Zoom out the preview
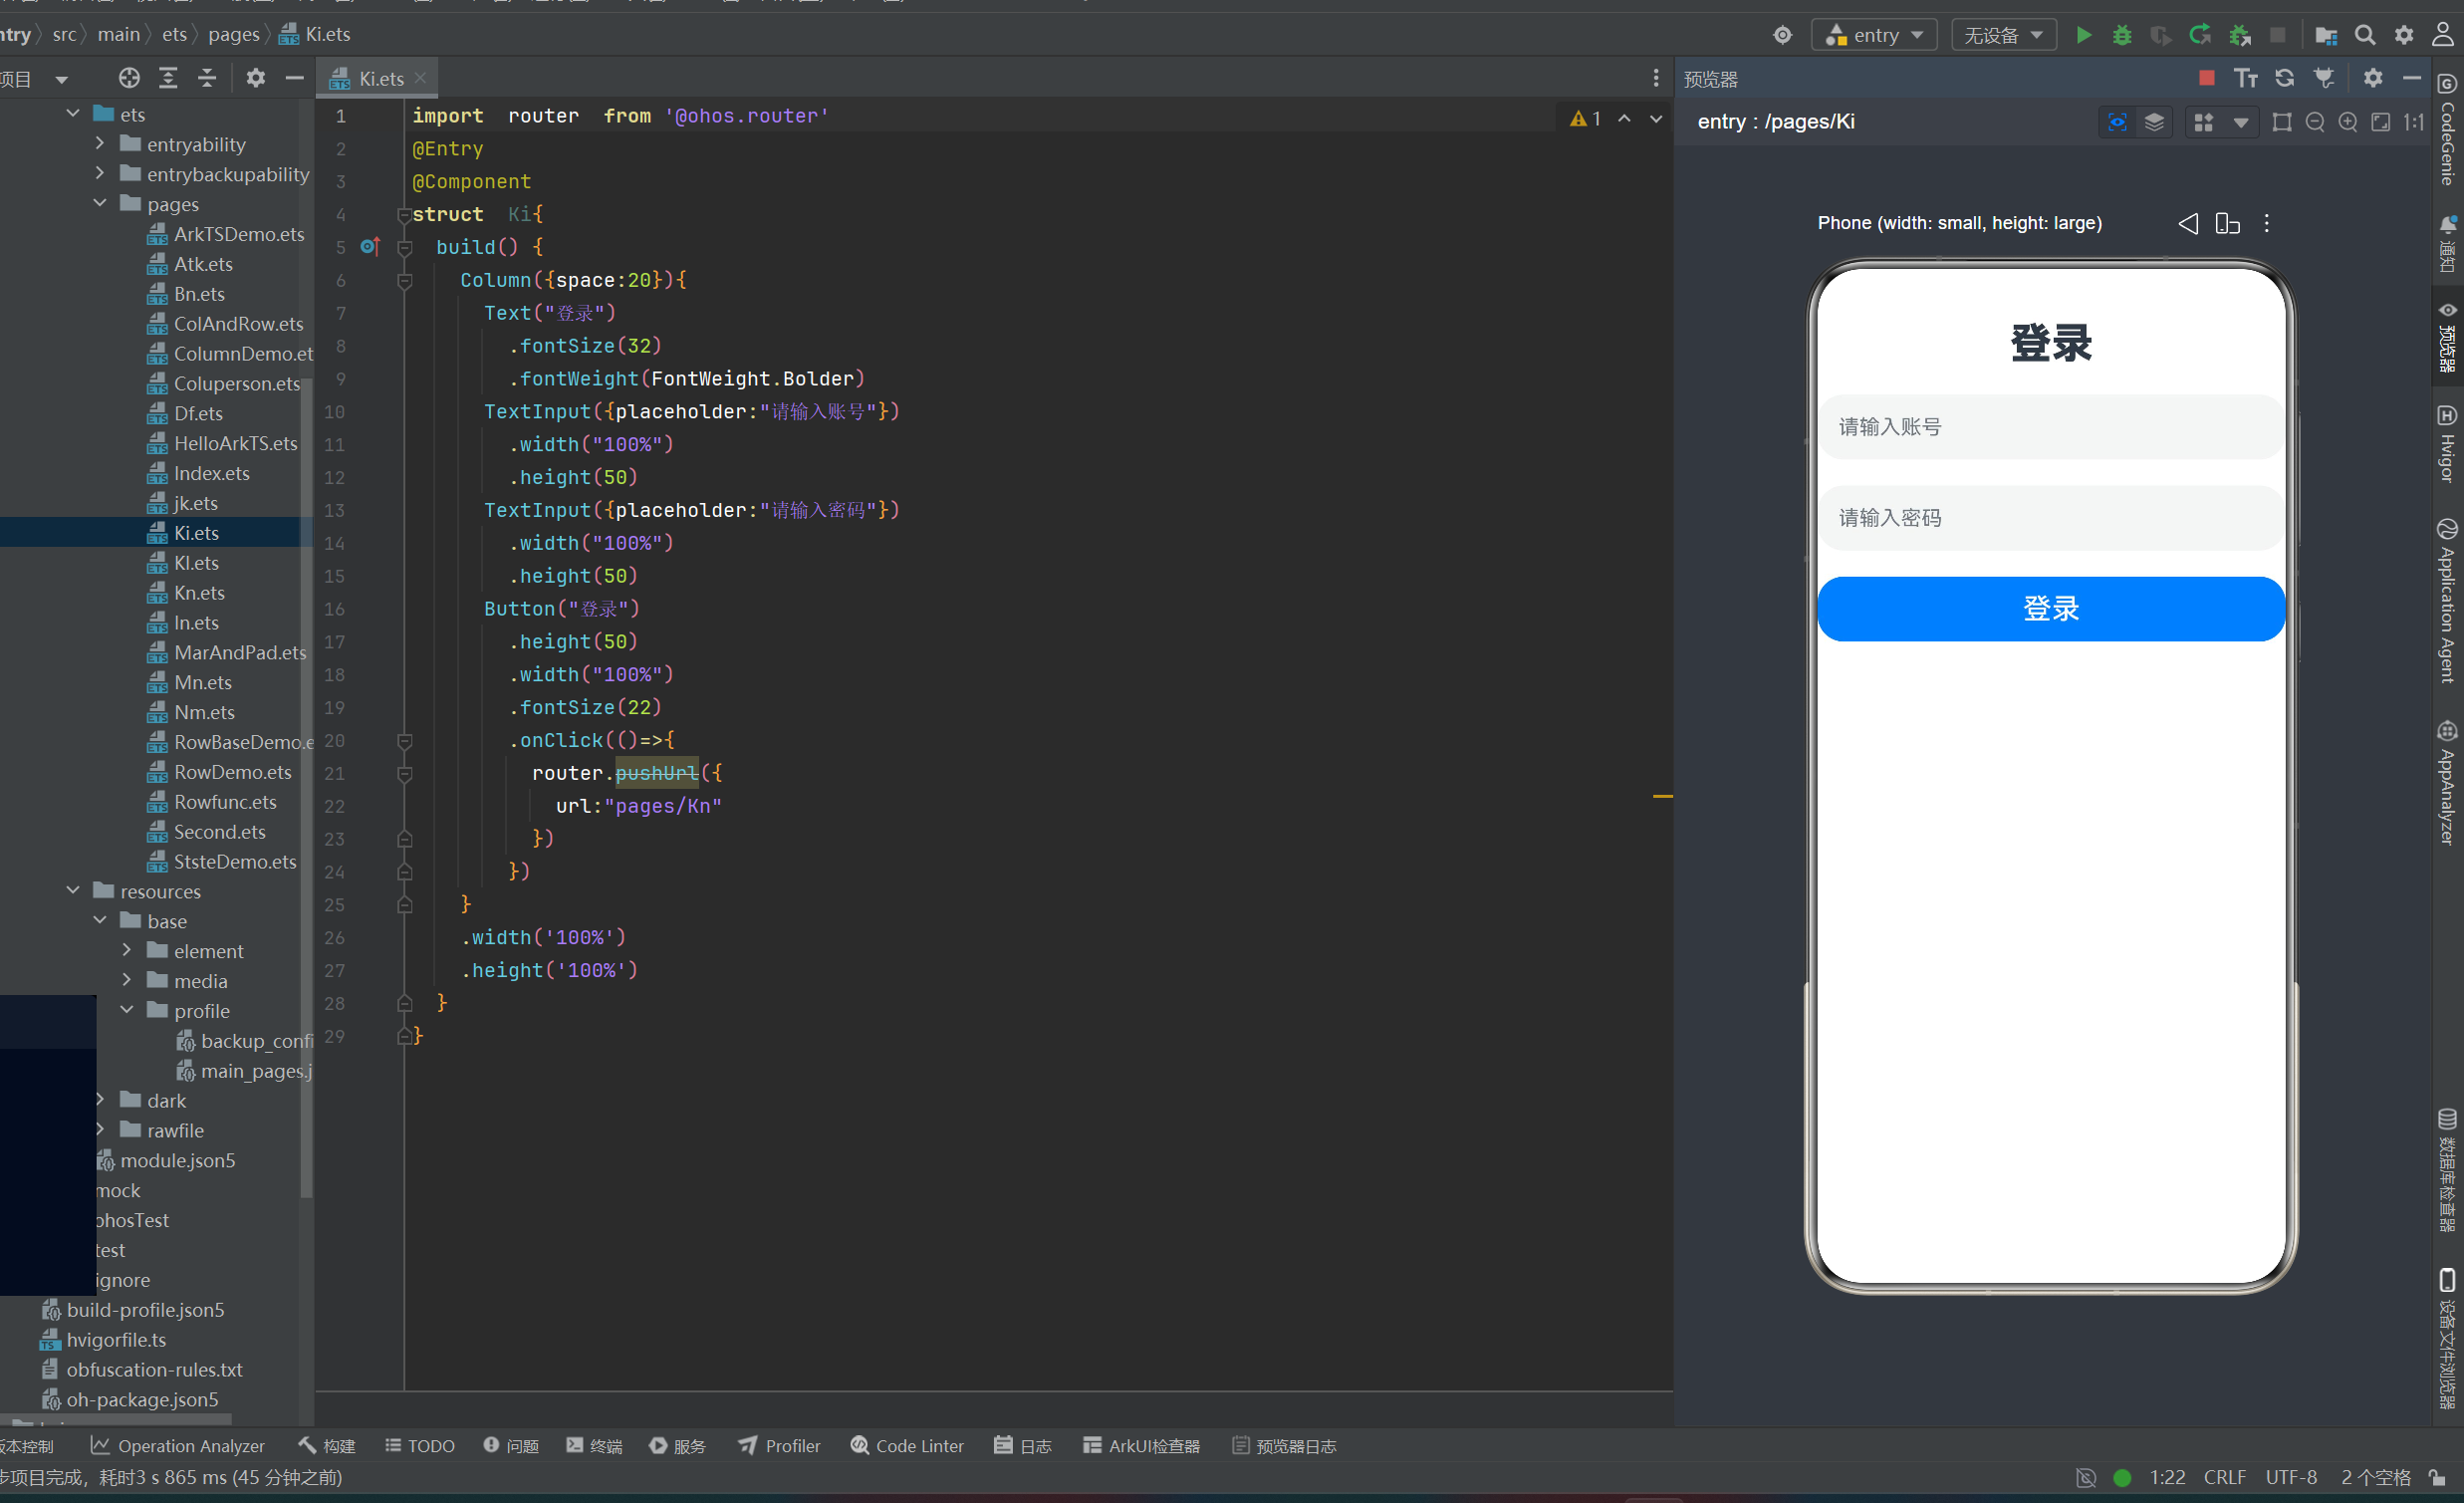This screenshot has height=1503, width=2464. point(2315,122)
